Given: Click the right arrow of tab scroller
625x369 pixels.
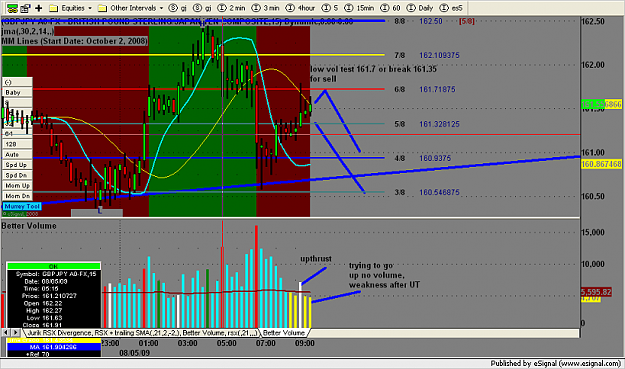Looking at the screenshot, I should point(16,332).
